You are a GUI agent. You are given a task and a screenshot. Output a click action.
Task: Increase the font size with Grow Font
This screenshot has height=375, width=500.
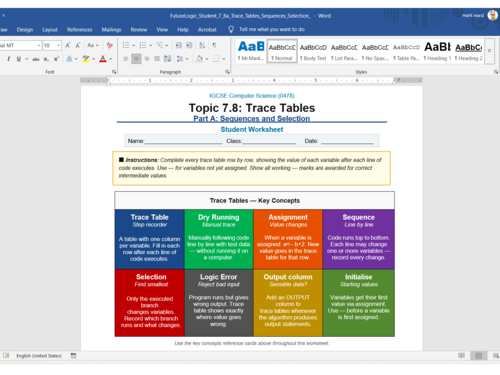(x=68, y=45)
